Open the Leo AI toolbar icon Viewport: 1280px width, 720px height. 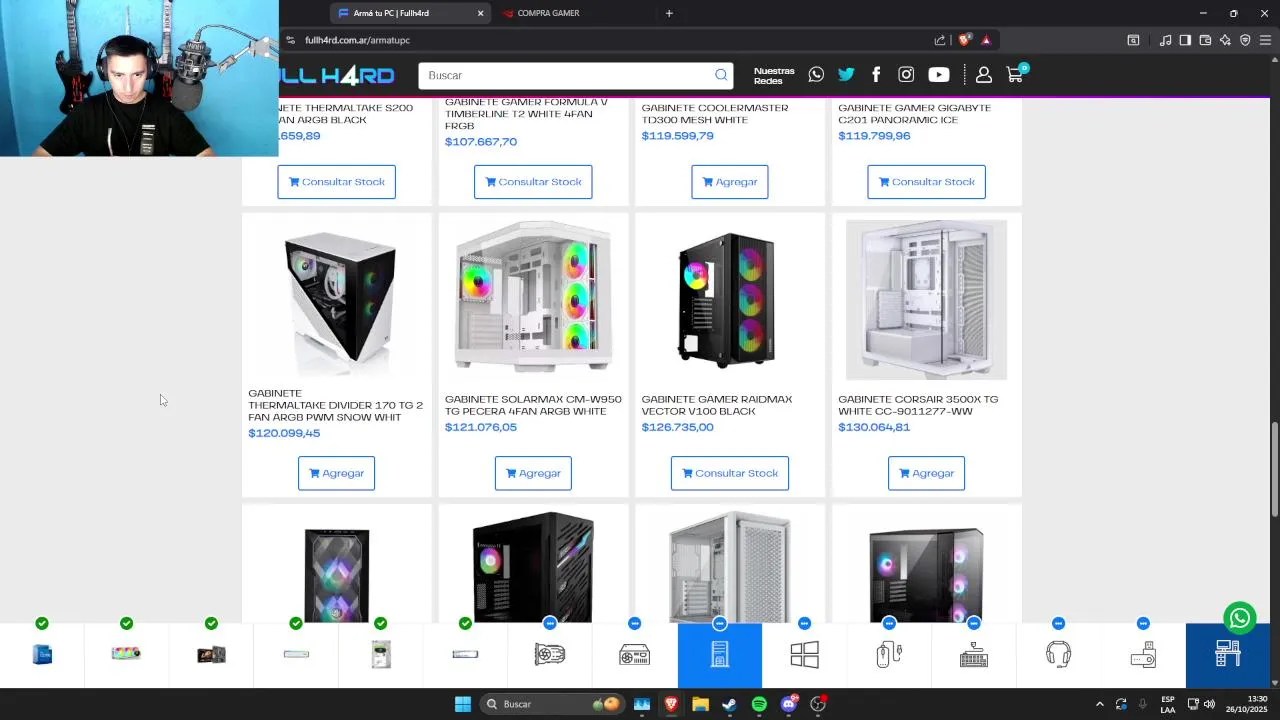[x=1225, y=40]
